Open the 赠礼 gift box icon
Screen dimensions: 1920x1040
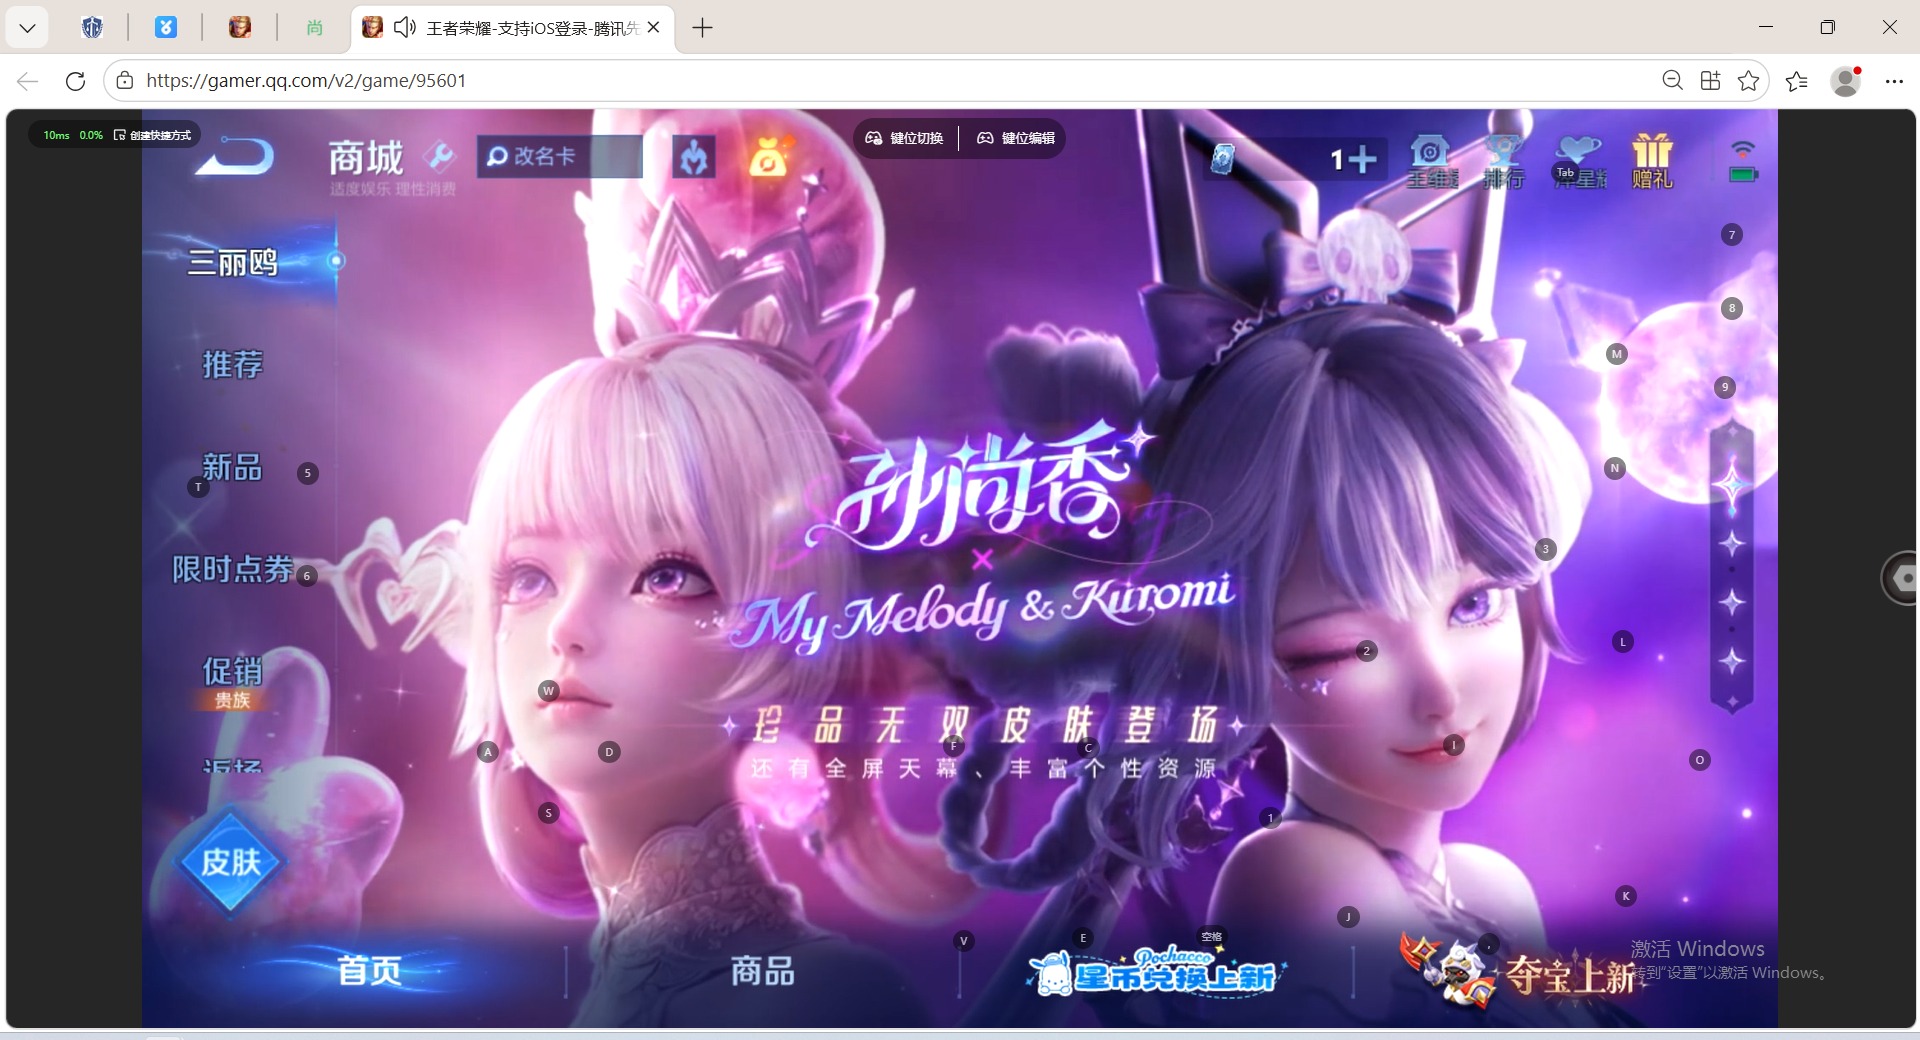pos(1652,161)
